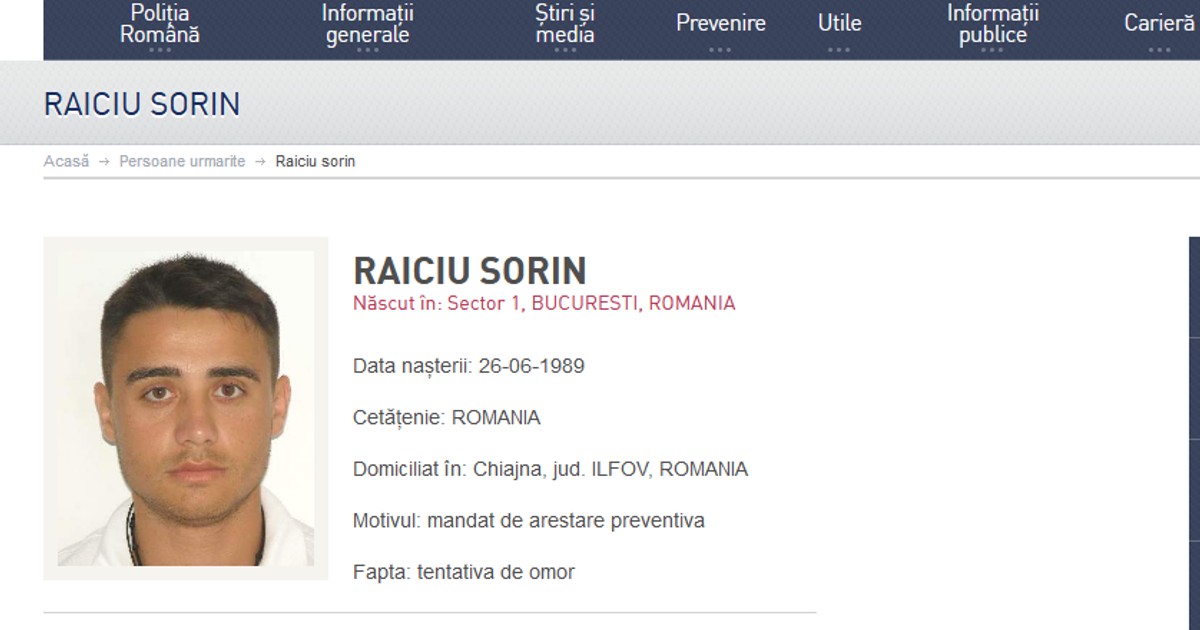1200x630 pixels.
Task: Click the Fapta: tentativa de omor text
Action: click(464, 573)
